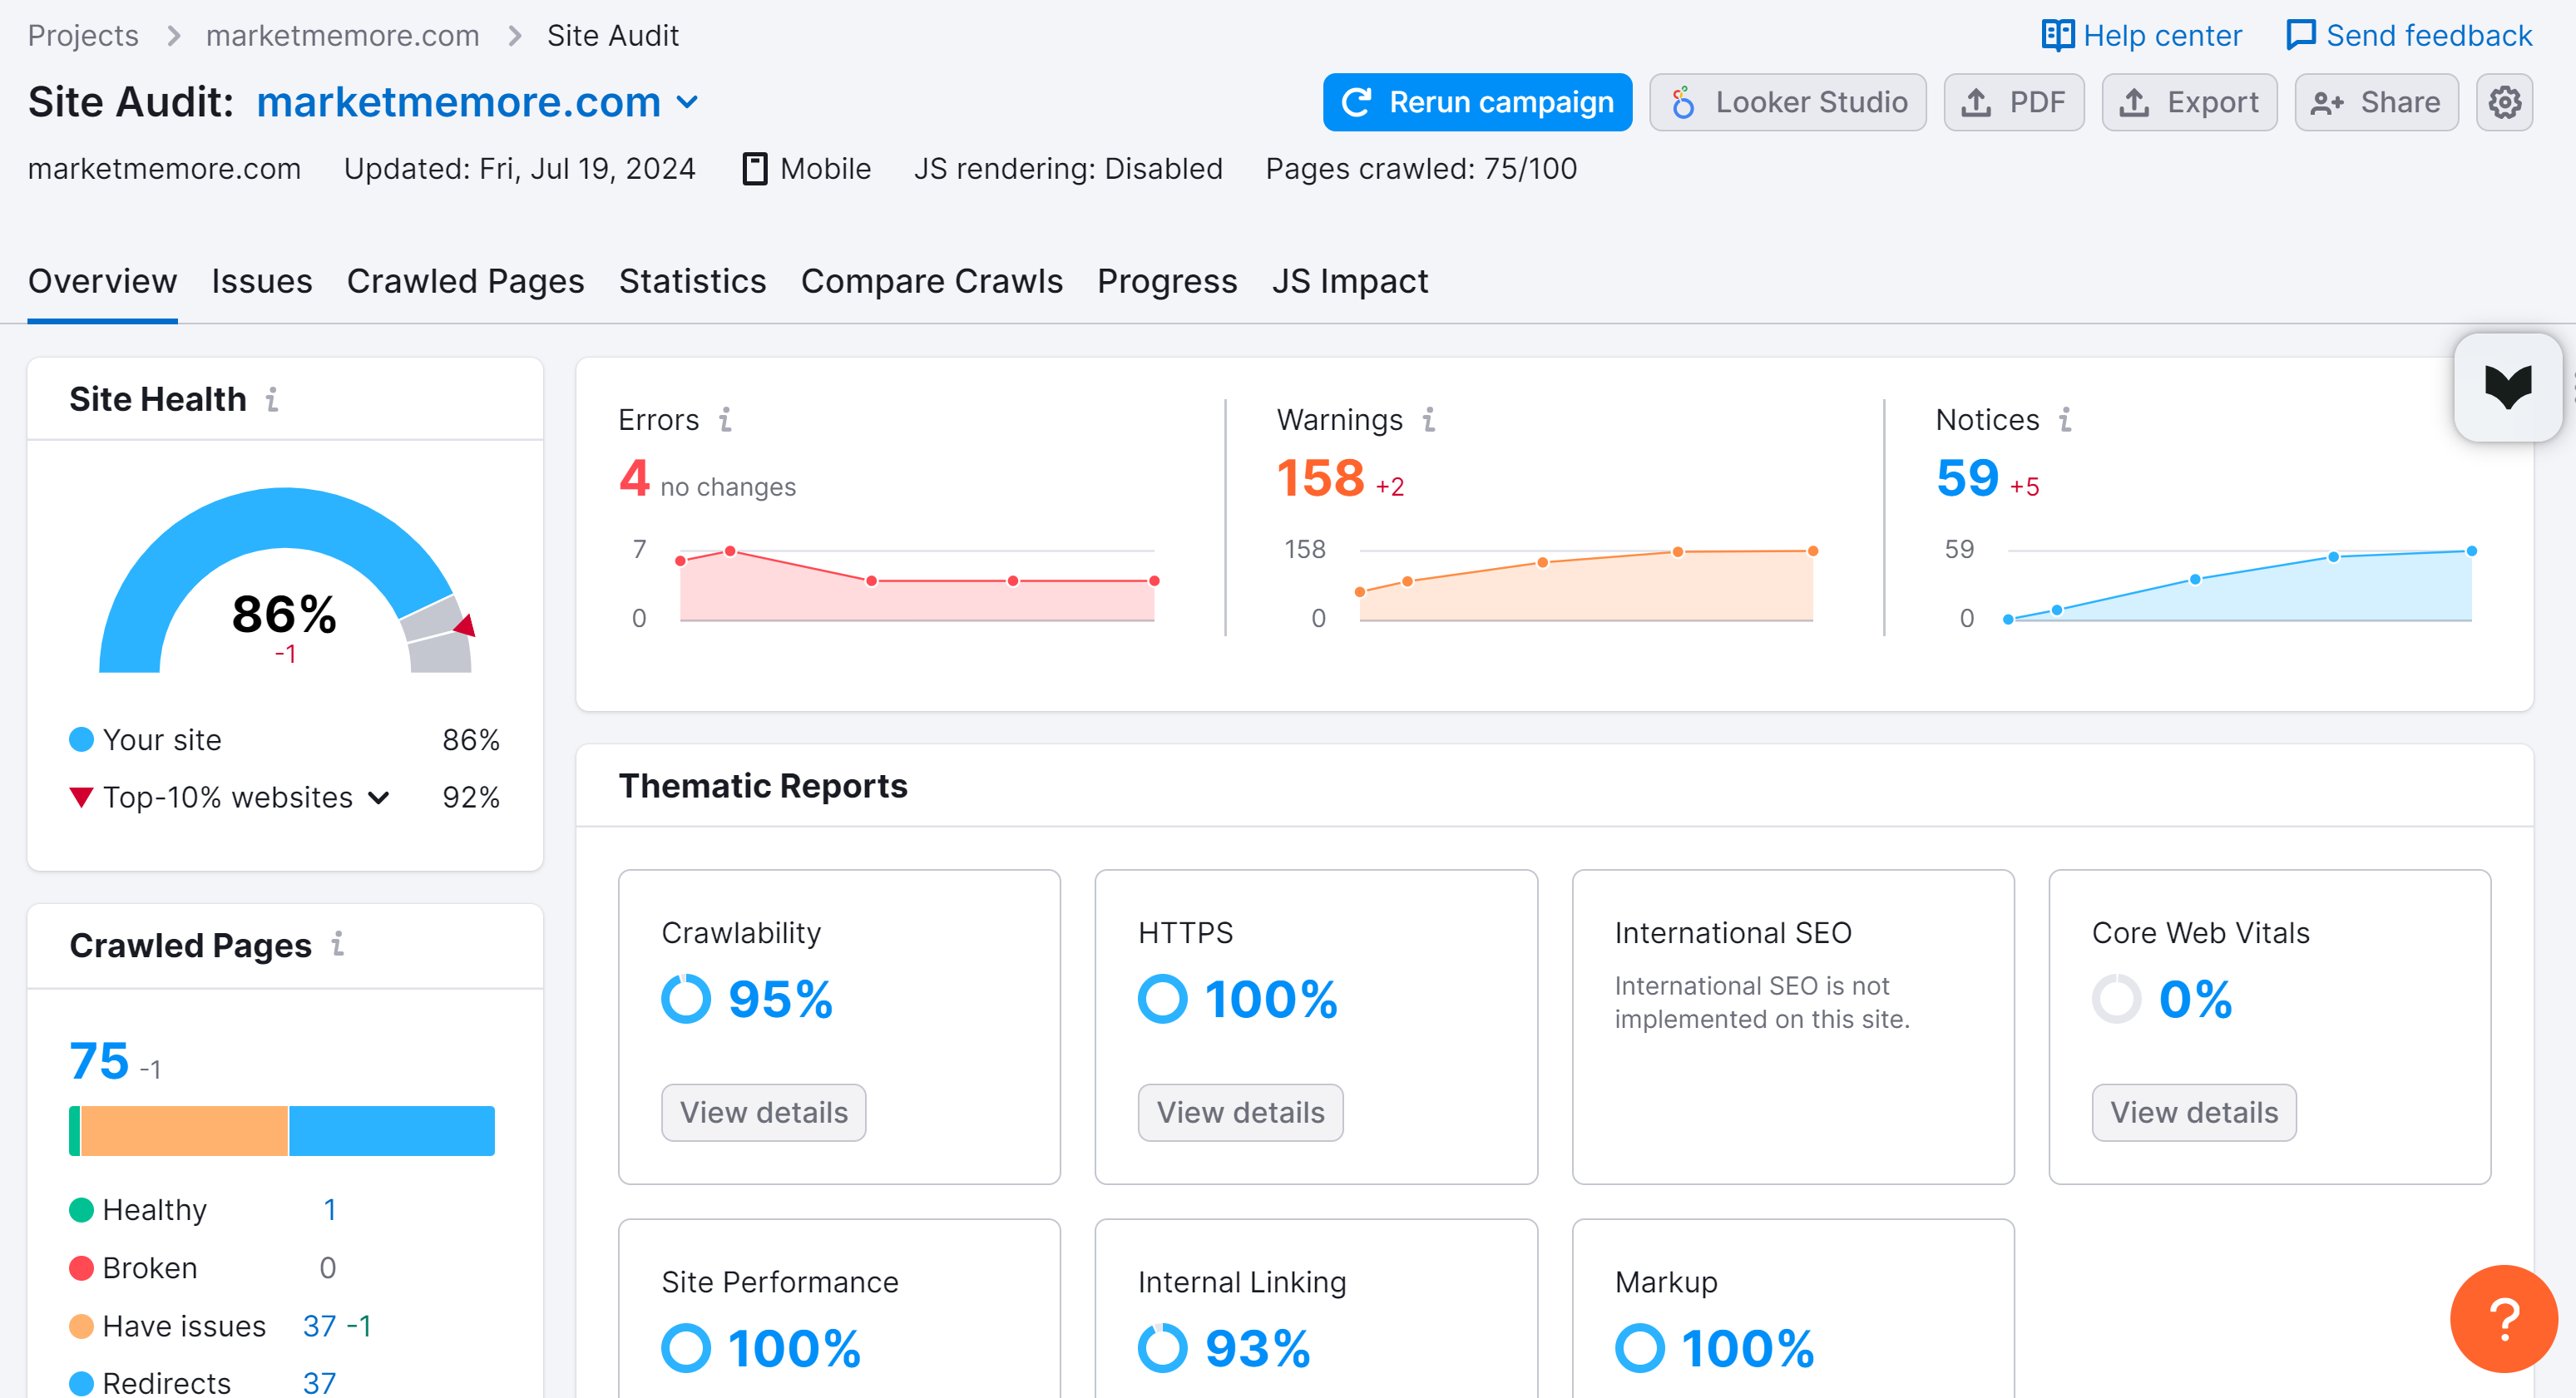2576x1398 pixels.
Task: Click the black widget icon at right edge
Action: (x=2508, y=388)
